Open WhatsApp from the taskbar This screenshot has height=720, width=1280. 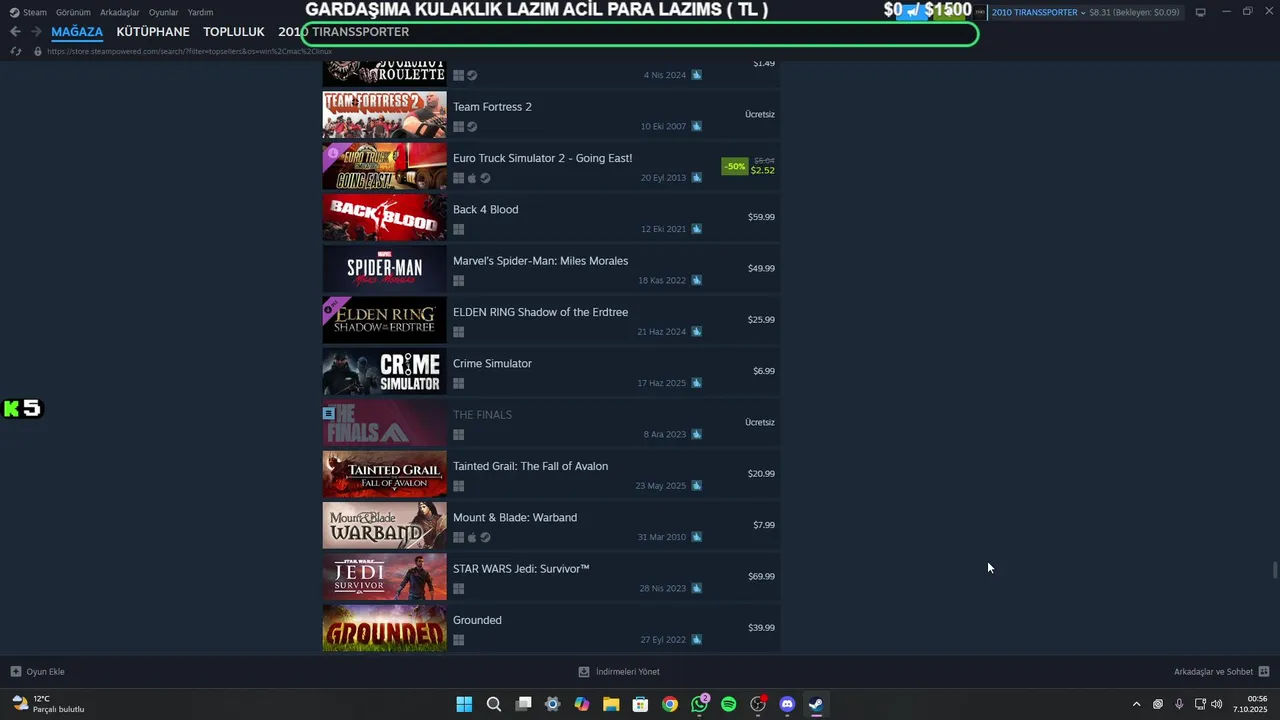pyautogui.click(x=700, y=704)
